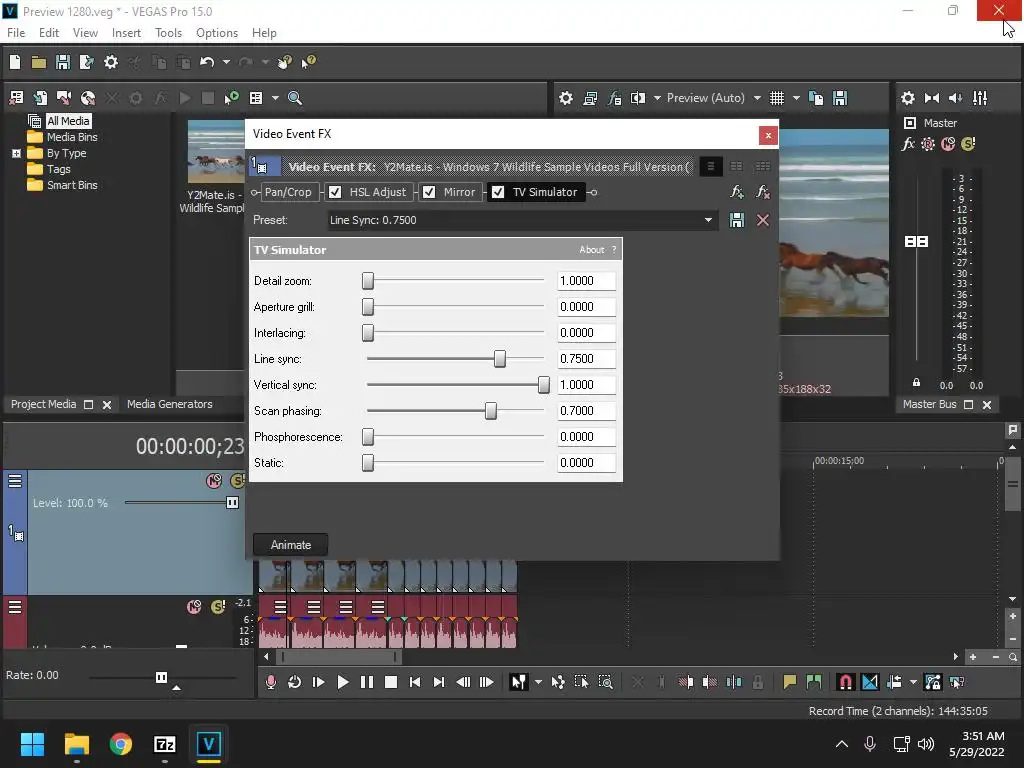Toggle Automatic Crossfades icon
The height and width of the screenshot is (768, 1024).
tap(870, 682)
